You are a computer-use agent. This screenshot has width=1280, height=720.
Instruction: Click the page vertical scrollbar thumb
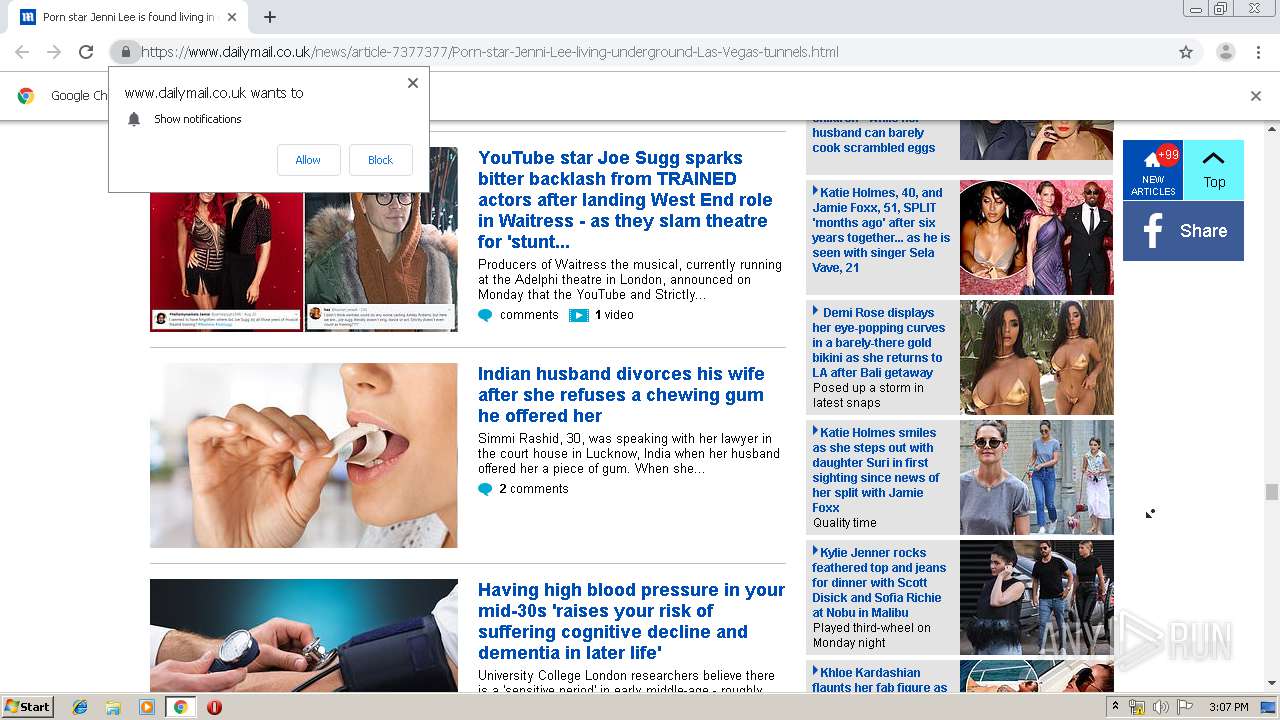(x=1272, y=491)
